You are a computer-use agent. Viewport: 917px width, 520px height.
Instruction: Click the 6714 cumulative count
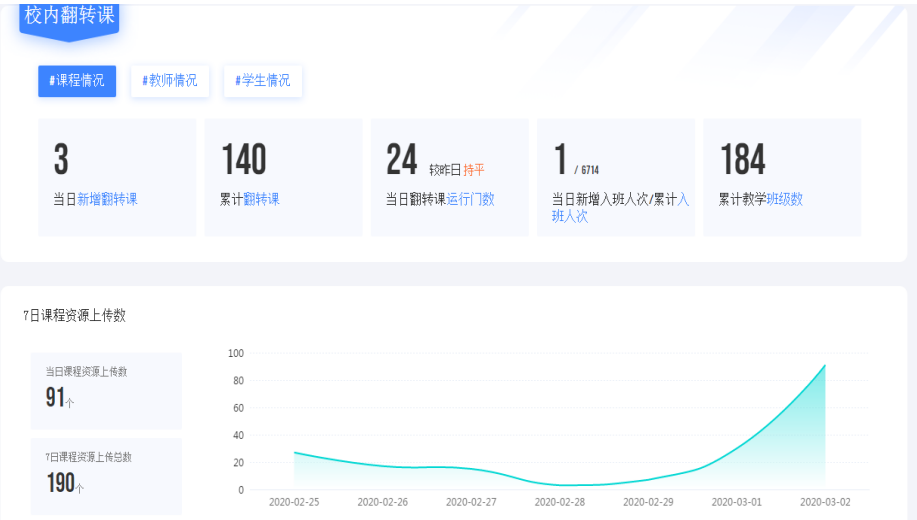[589, 170]
